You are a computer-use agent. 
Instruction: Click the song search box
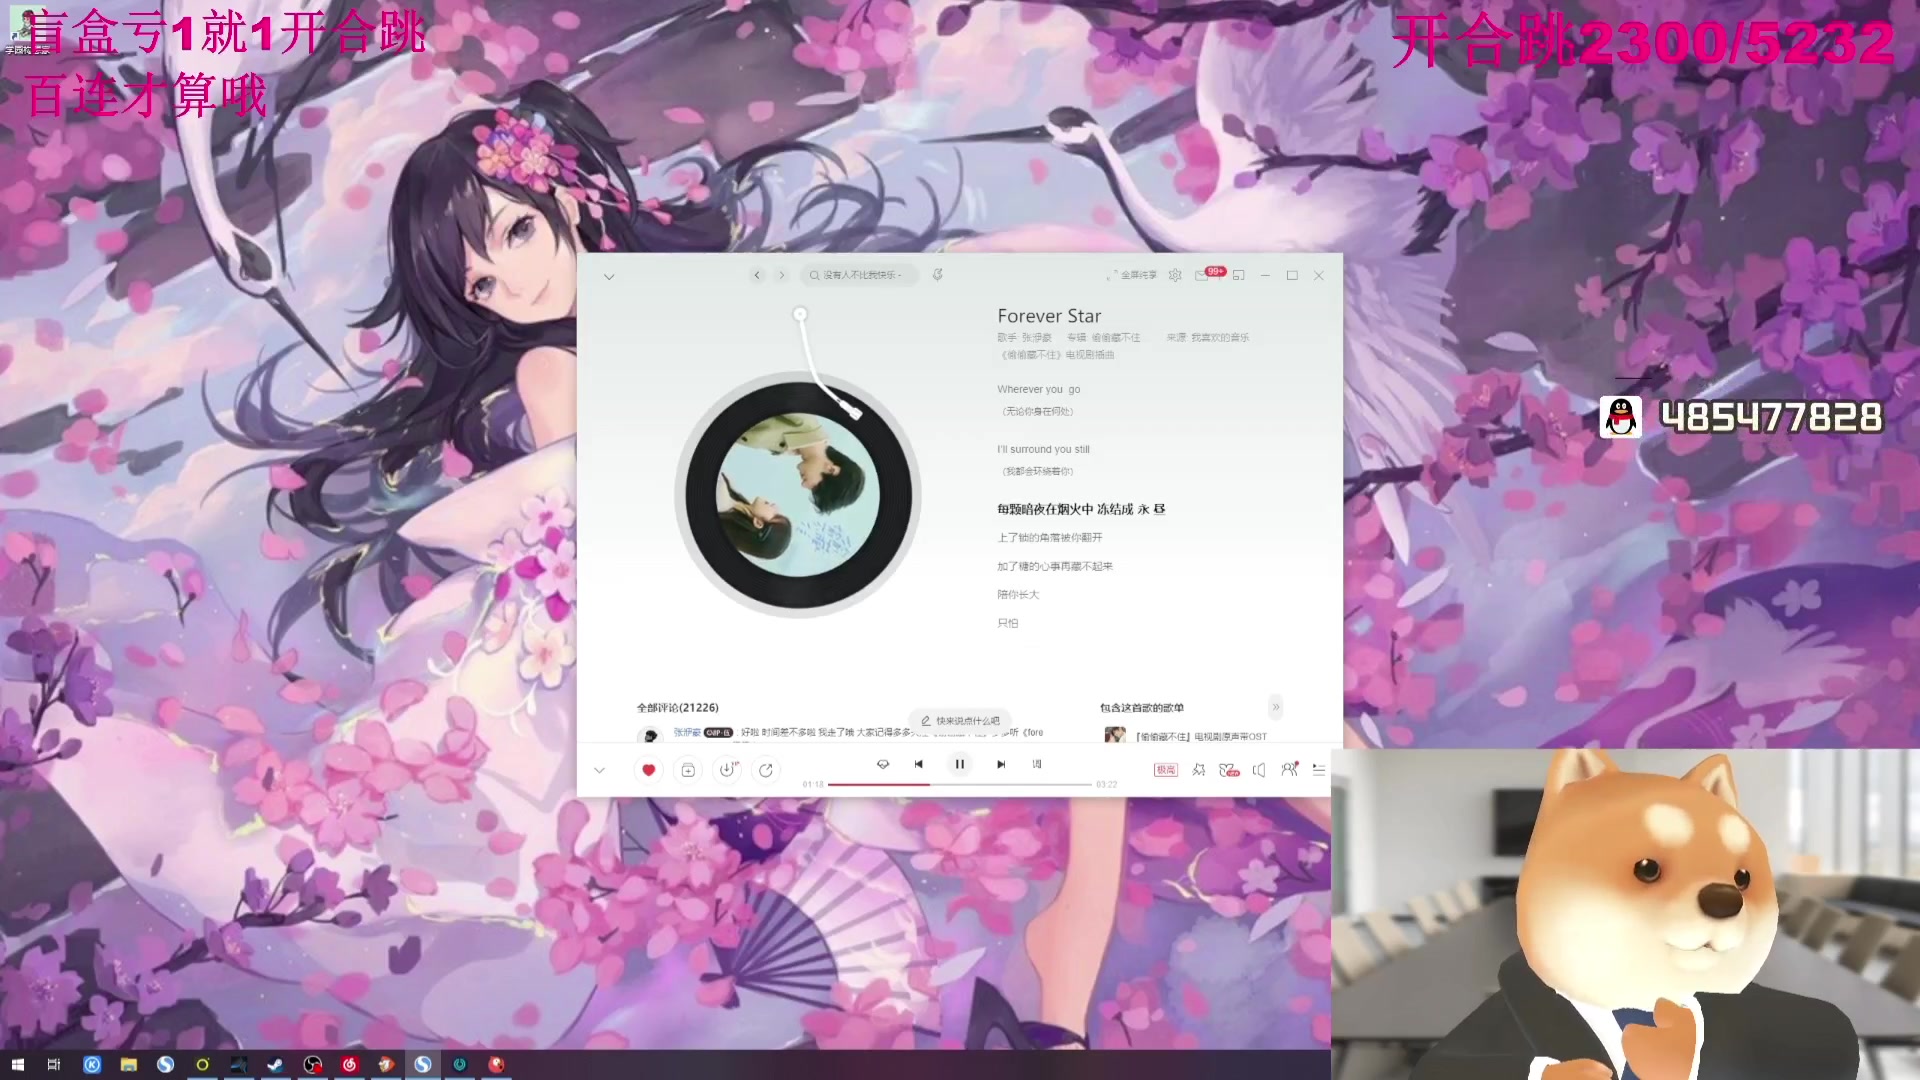861,275
